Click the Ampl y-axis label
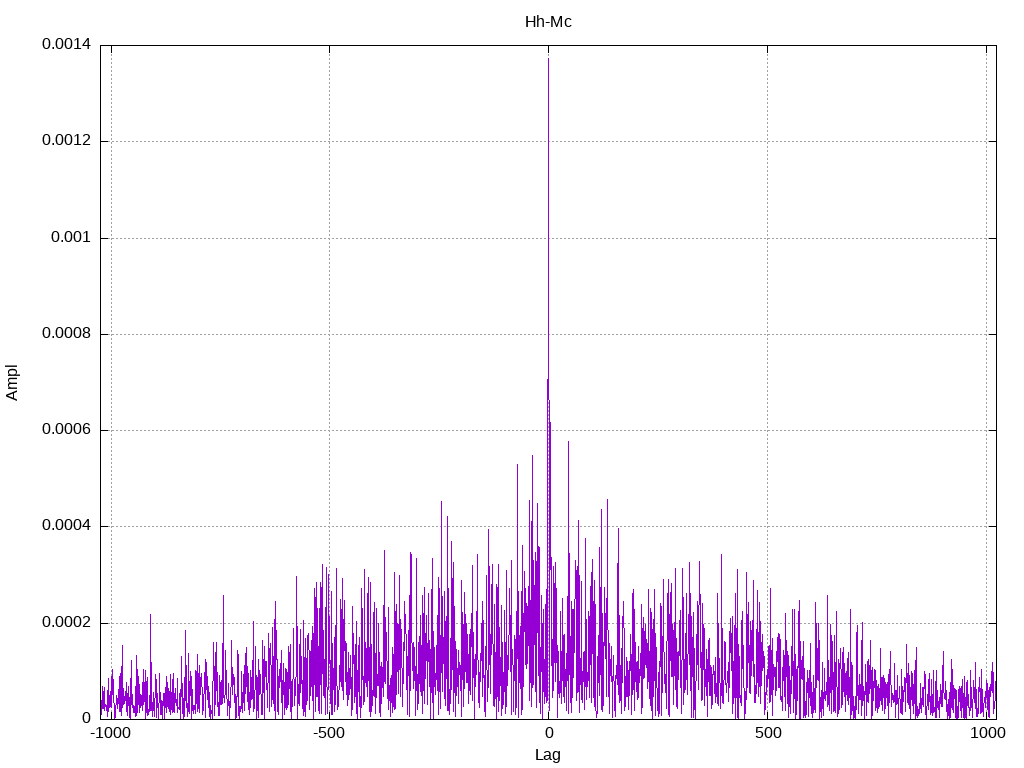1024x768 pixels. [12, 383]
